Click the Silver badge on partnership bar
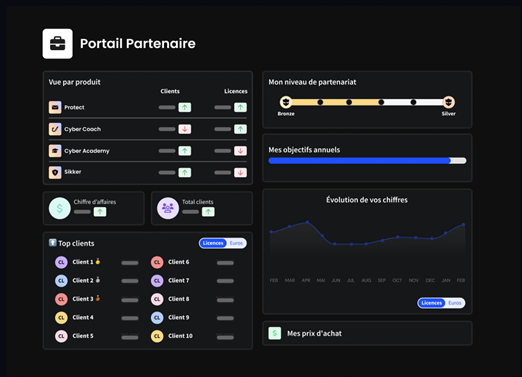This screenshot has width=522, height=377. click(x=449, y=102)
